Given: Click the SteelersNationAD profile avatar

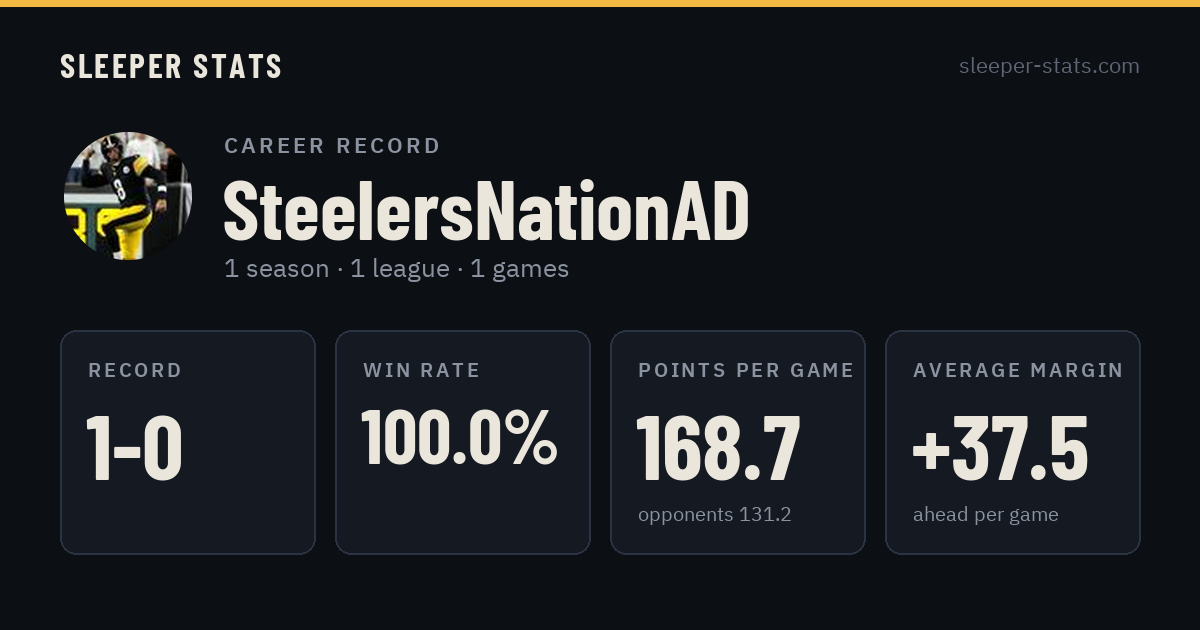Looking at the screenshot, I should pyautogui.click(x=128, y=196).
